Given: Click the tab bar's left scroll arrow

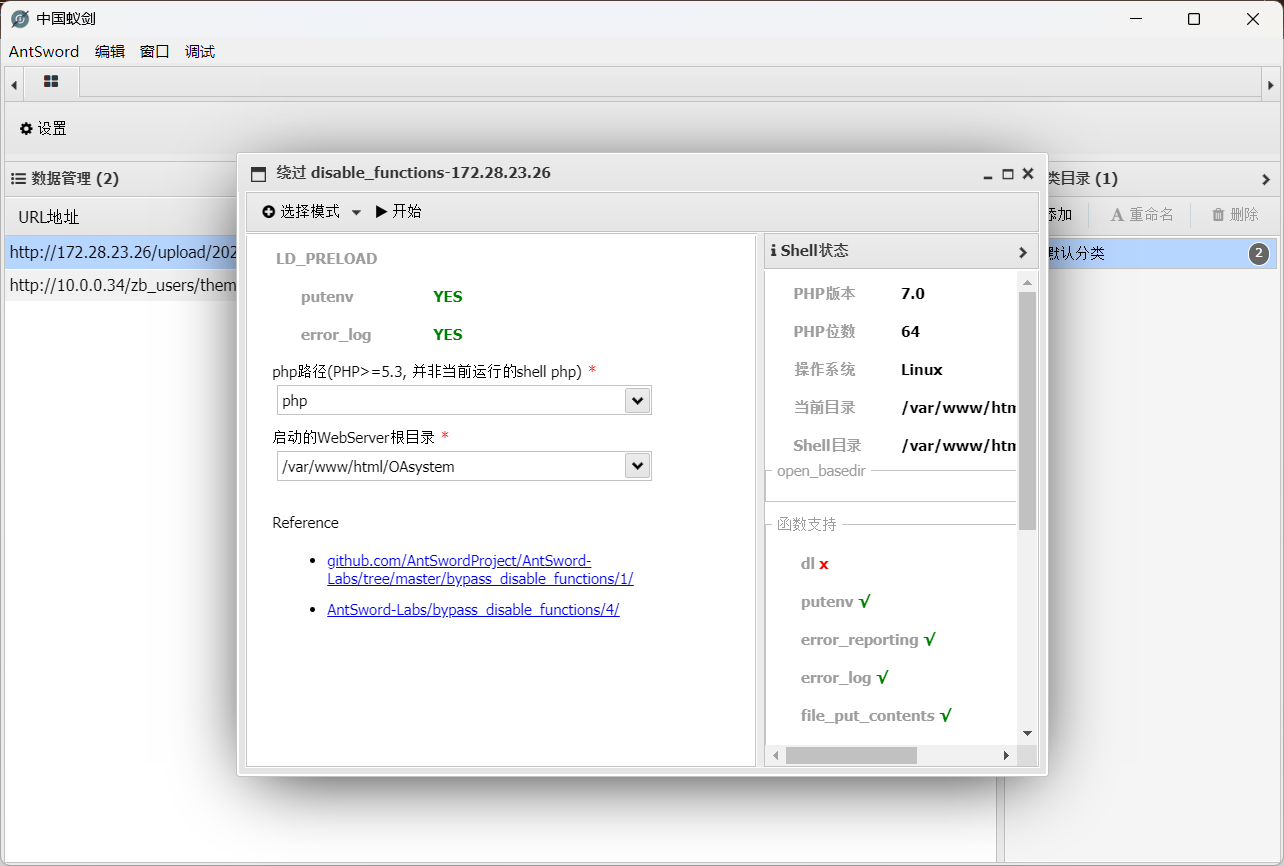Looking at the screenshot, I should click(14, 85).
